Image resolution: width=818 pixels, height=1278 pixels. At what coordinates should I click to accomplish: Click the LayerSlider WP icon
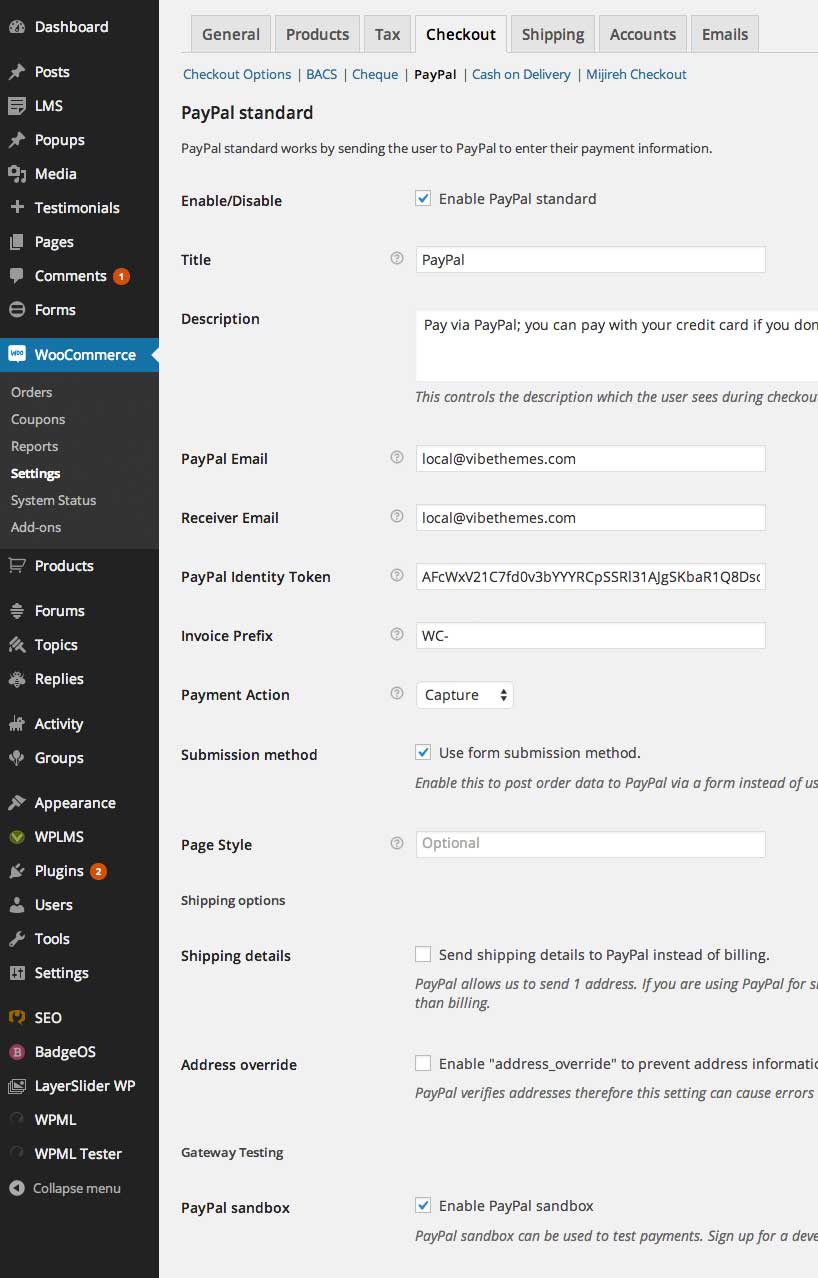click(x=17, y=1086)
